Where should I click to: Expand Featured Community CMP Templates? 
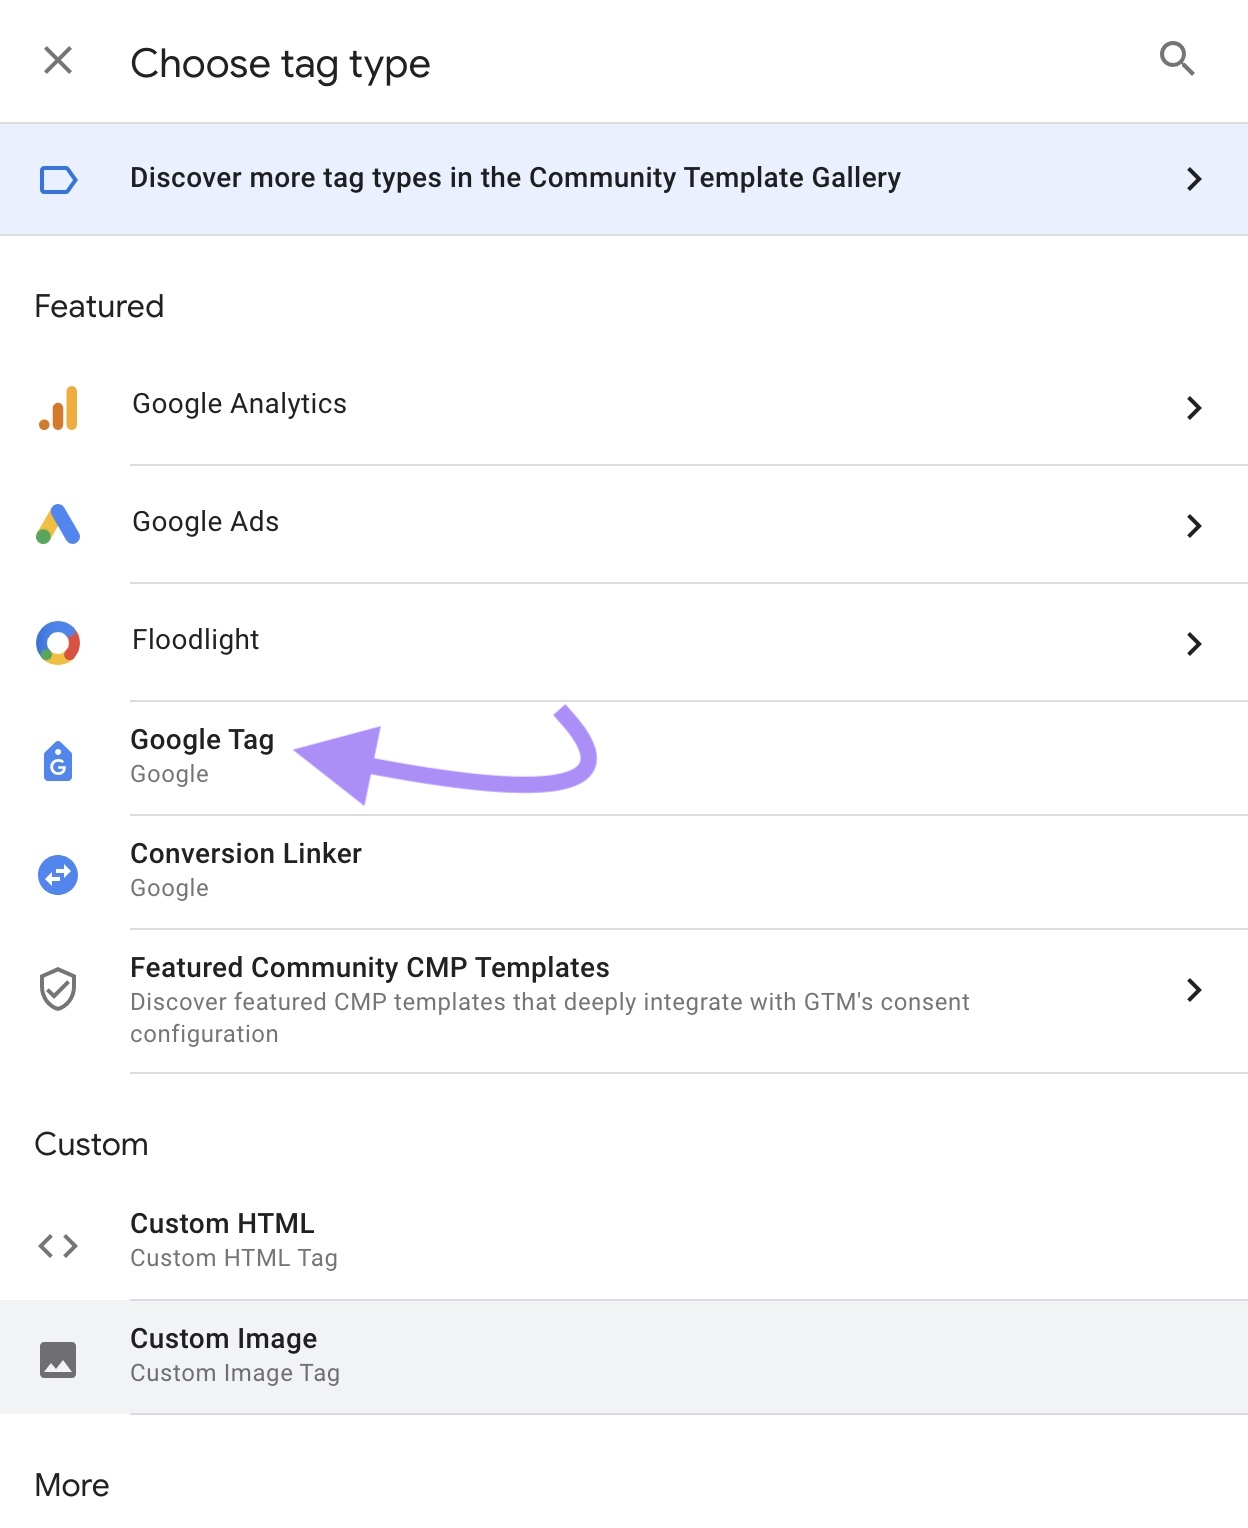coord(1194,990)
